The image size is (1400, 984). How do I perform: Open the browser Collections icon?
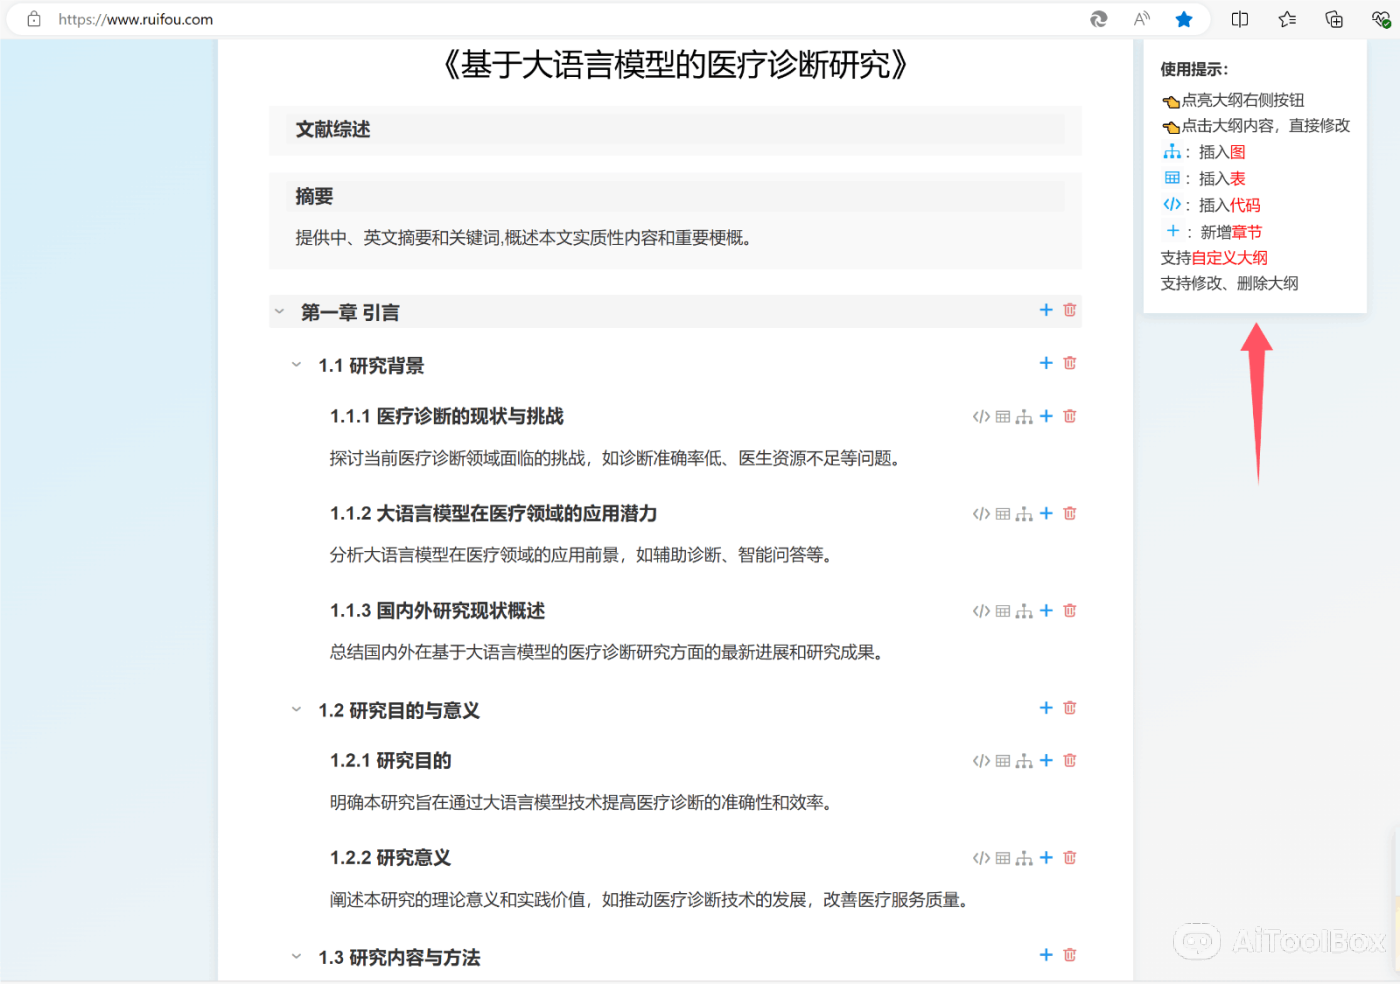pyautogui.click(x=1333, y=18)
